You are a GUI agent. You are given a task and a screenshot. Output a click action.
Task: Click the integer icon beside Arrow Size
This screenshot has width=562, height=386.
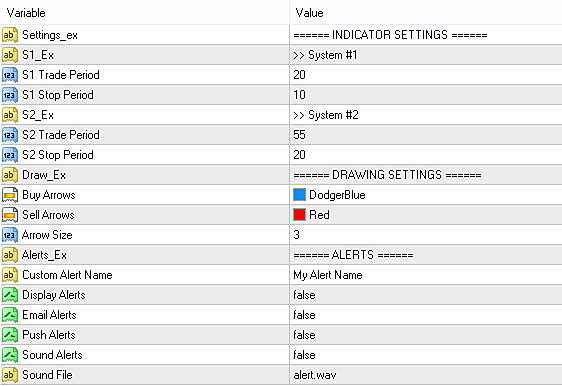click(10, 235)
